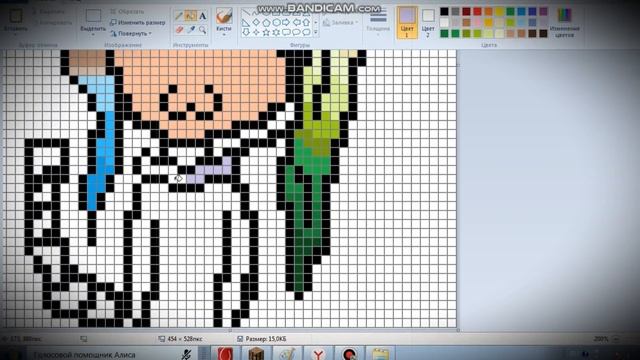Click the Выделить selection rectangle icon

[93, 16]
